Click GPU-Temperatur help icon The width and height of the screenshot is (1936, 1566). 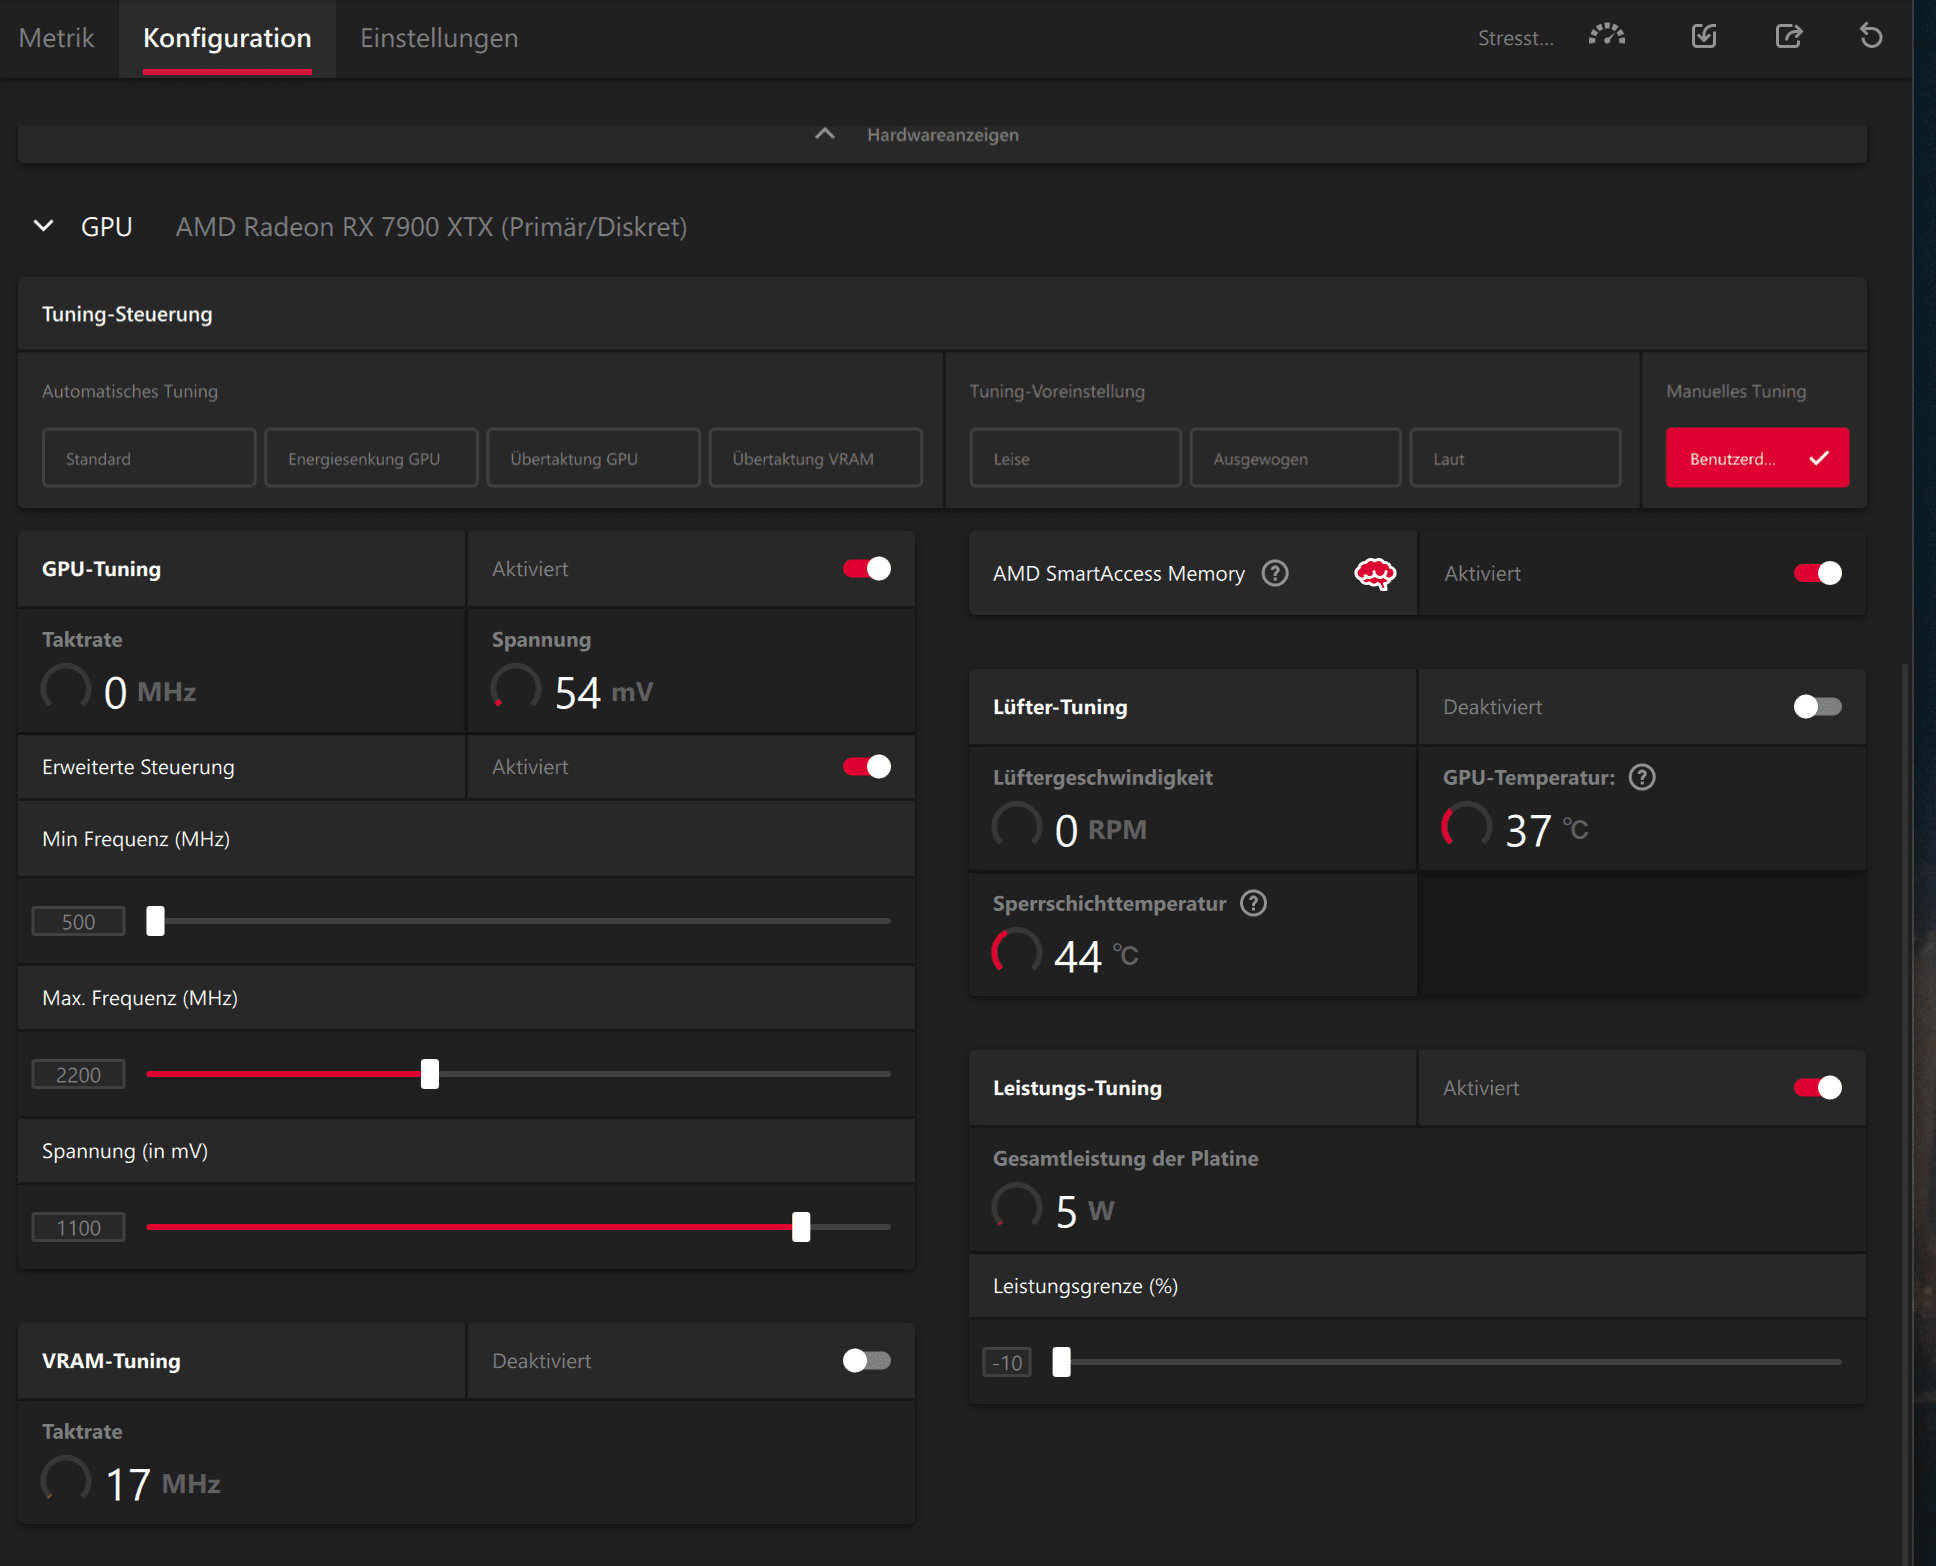pyautogui.click(x=1642, y=777)
